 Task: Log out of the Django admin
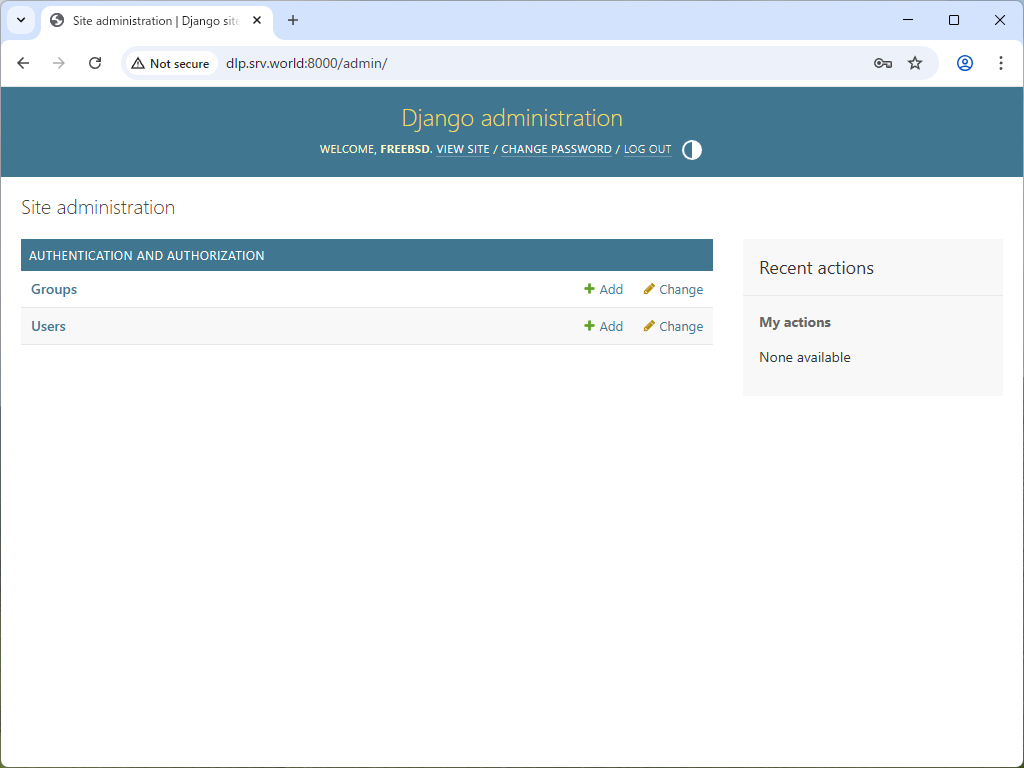(647, 149)
